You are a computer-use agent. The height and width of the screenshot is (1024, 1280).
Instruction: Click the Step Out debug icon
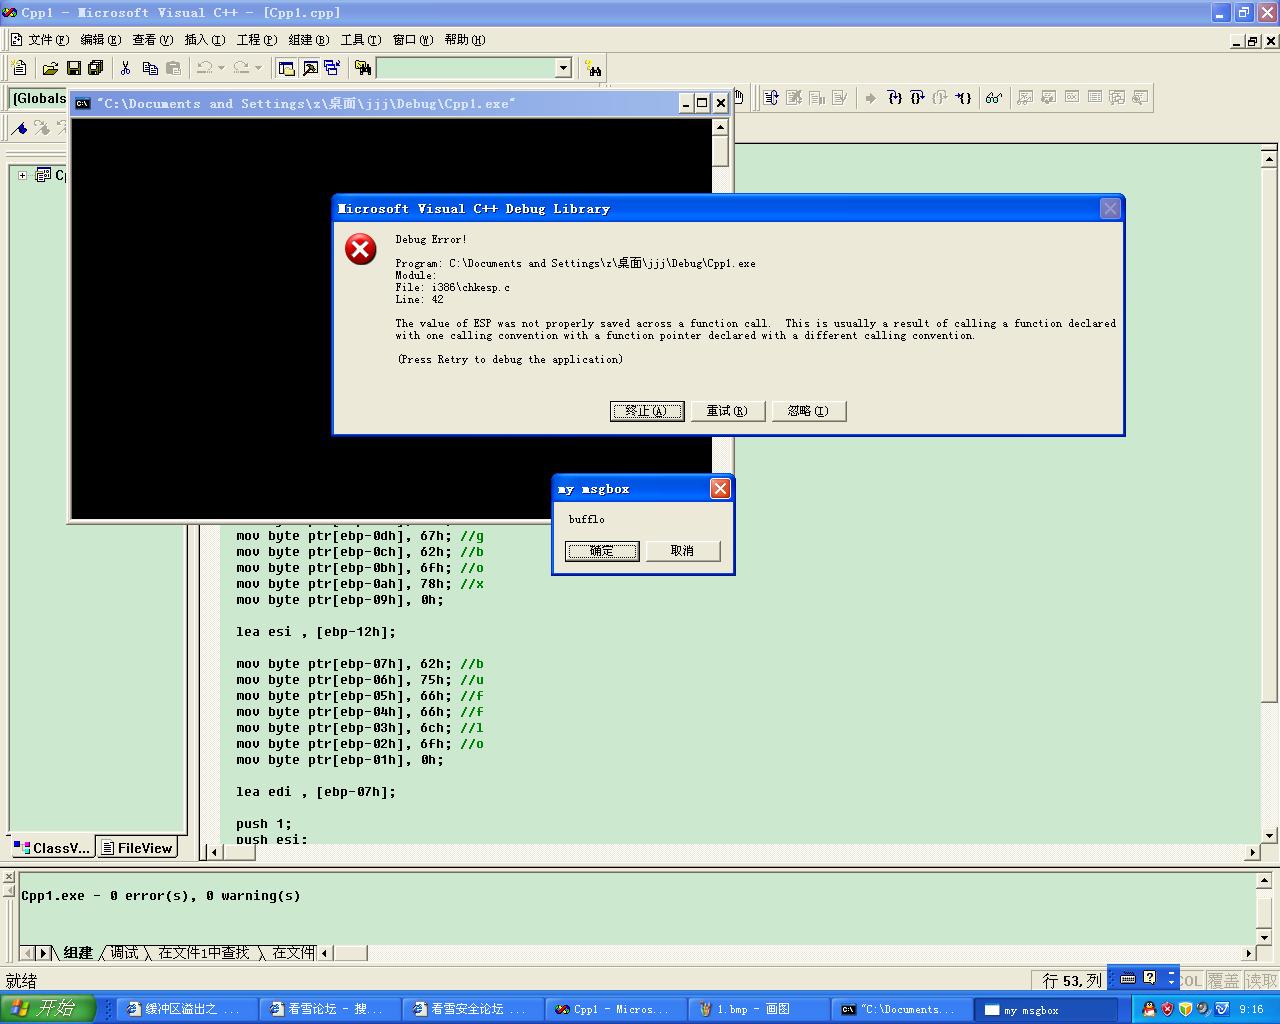pos(940,97)
